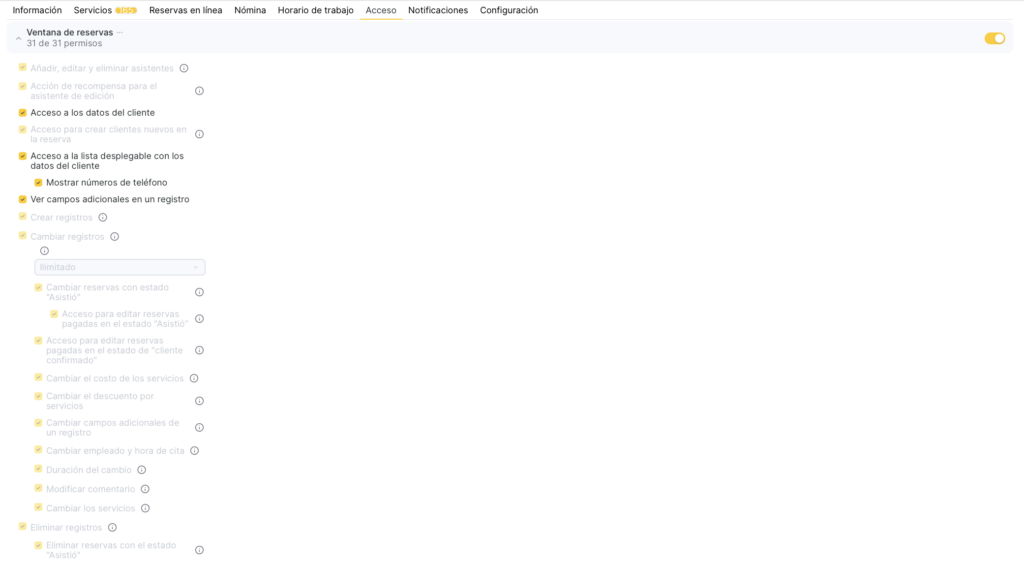Screen dimensions: 1024x566
Task: Click the Ventana de reservas section title
Action: (x=70, y=32)
